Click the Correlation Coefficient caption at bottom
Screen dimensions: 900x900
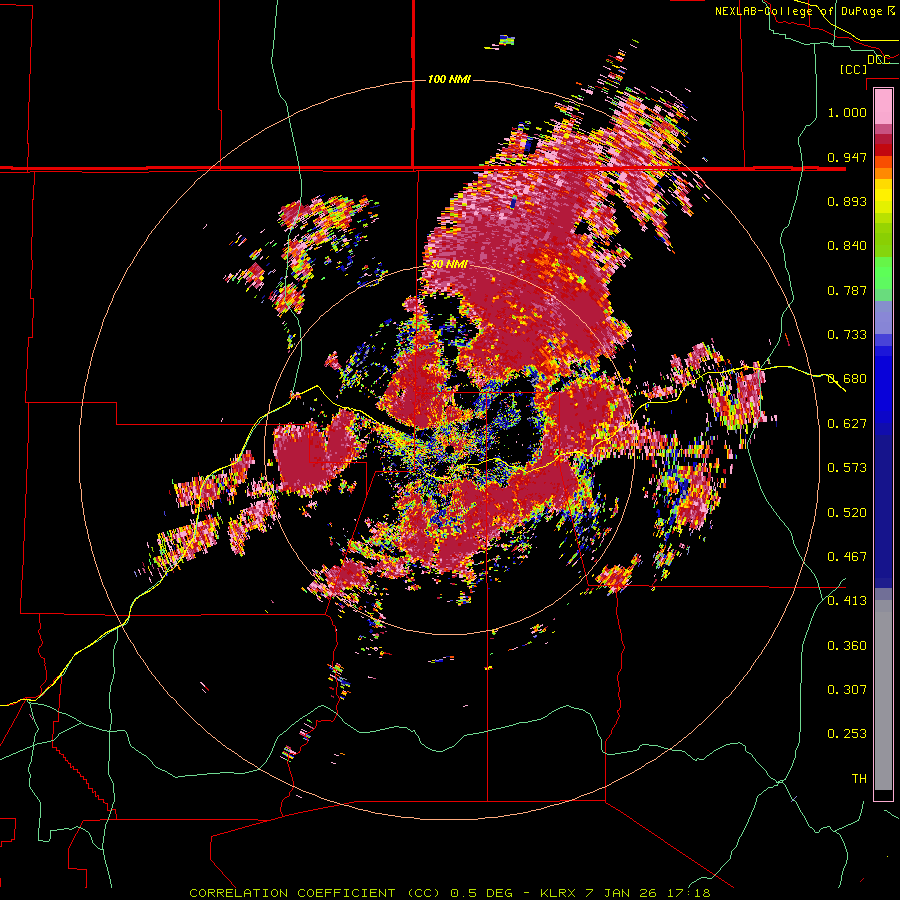coord(450,893)
